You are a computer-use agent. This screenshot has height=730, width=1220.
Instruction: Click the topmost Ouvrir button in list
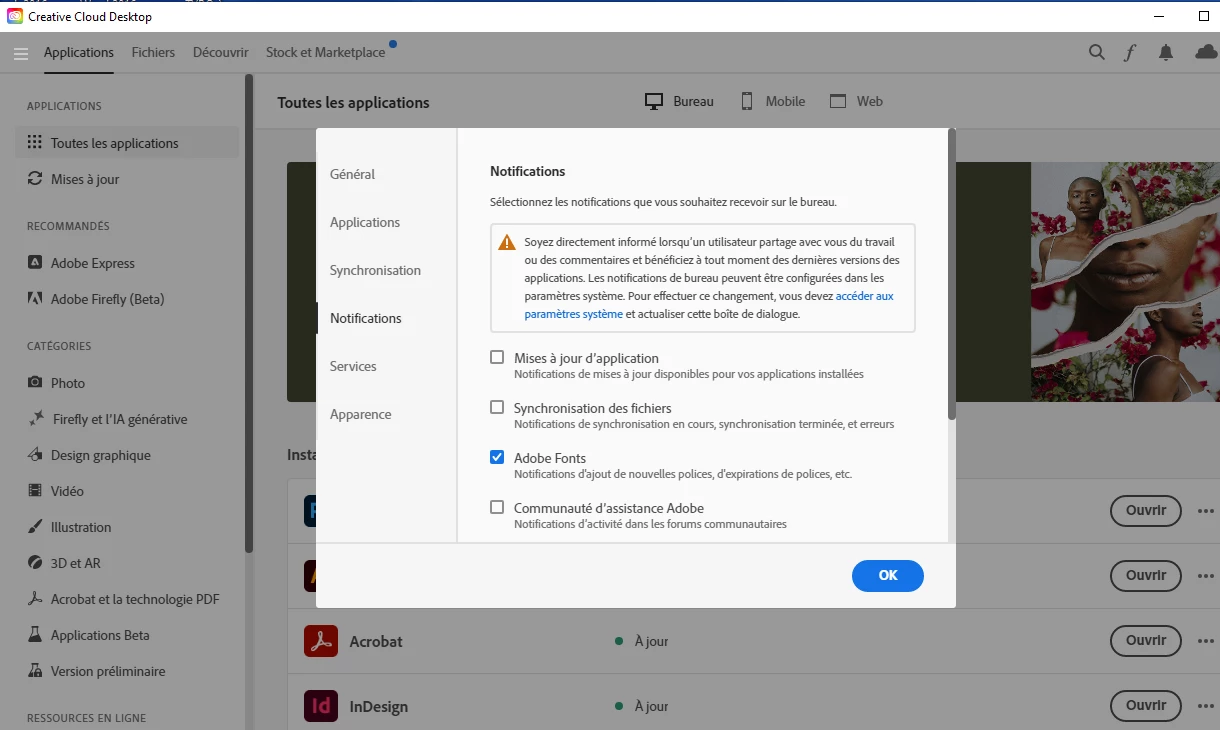1146,511
